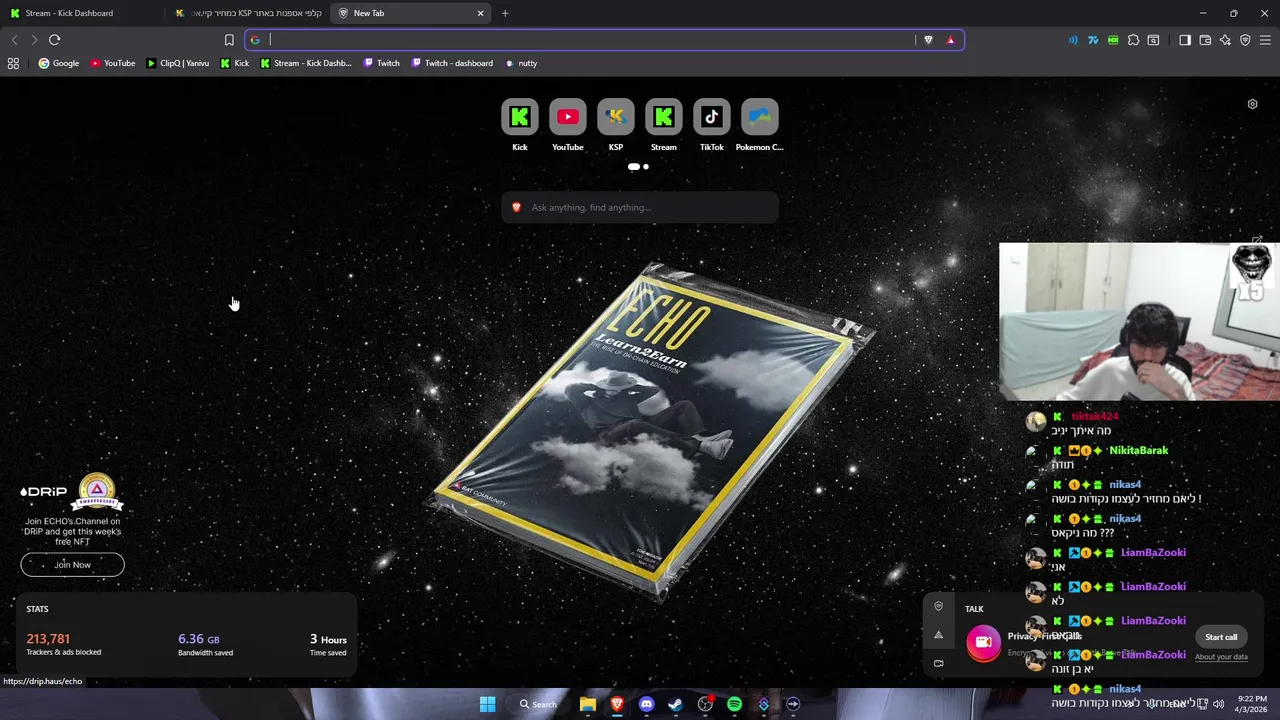
Task: Open a new tab with plus button
Action: click(505, 13)
